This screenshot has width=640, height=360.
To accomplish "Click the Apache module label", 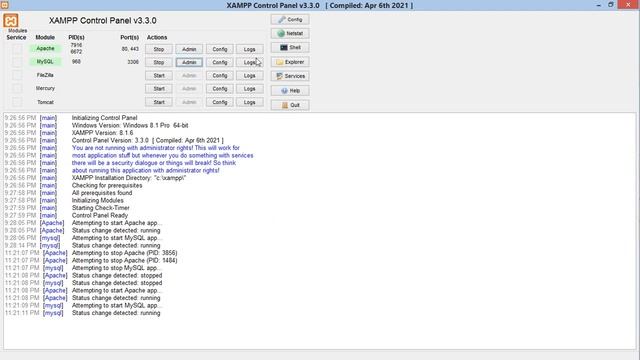I will [x=45, y=48].
